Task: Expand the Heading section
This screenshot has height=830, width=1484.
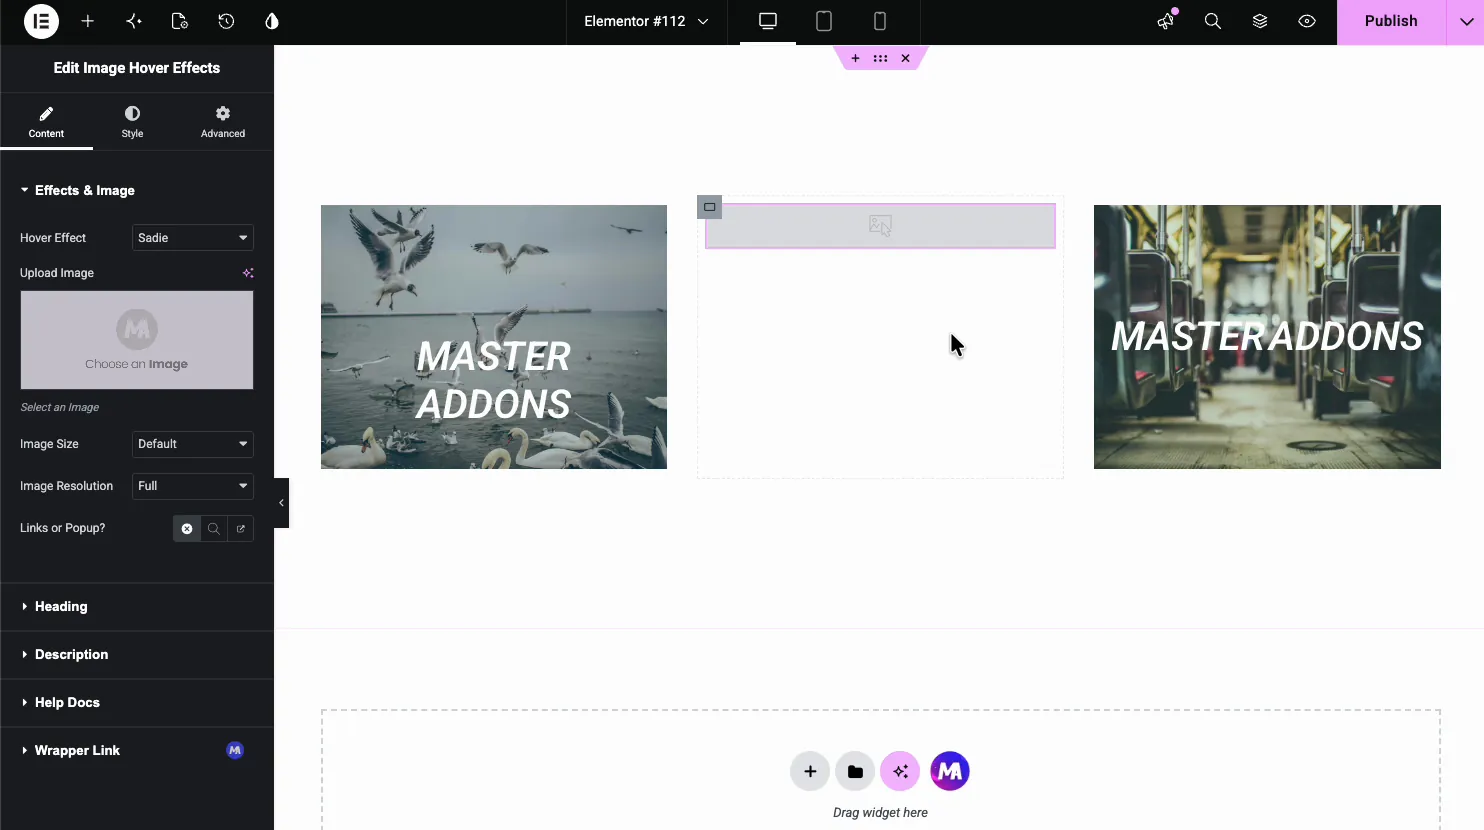Action: pos(137,607)
